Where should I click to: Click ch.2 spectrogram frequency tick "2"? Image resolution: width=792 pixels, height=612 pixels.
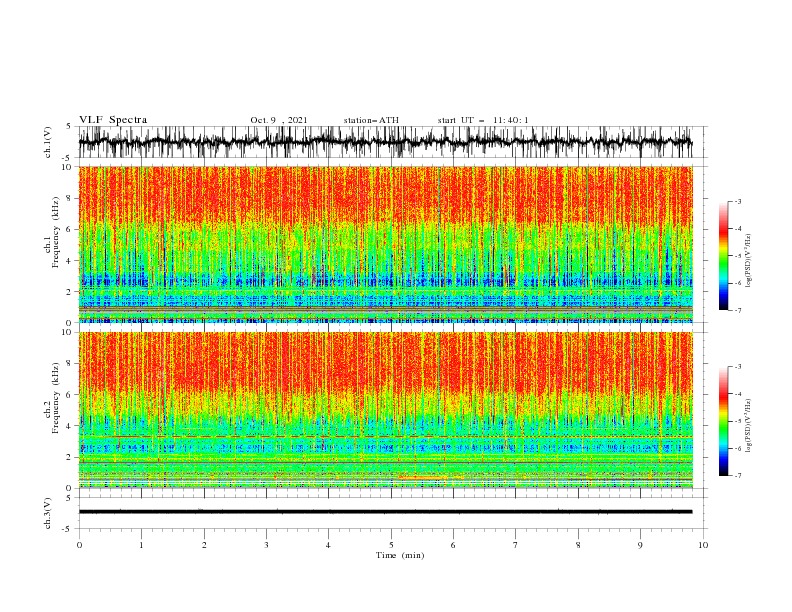coord(70,457)
